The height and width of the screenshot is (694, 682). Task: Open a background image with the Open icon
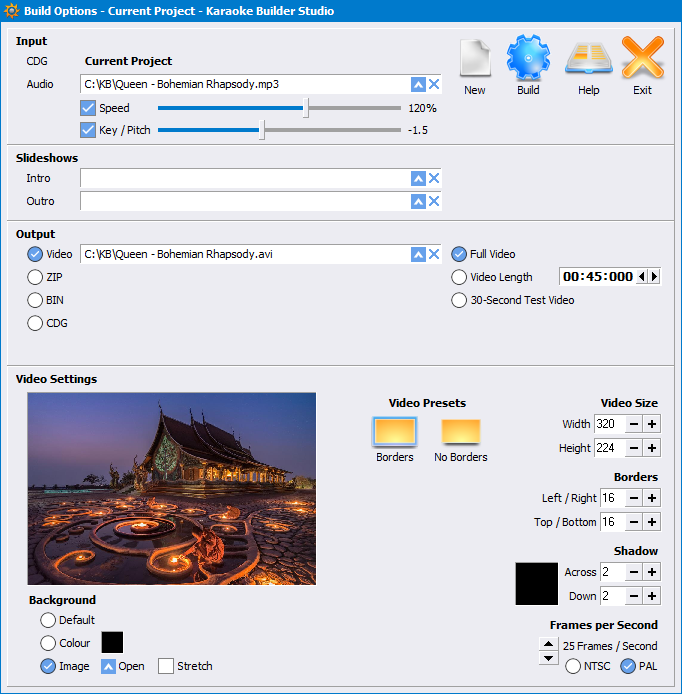point(108,666)
